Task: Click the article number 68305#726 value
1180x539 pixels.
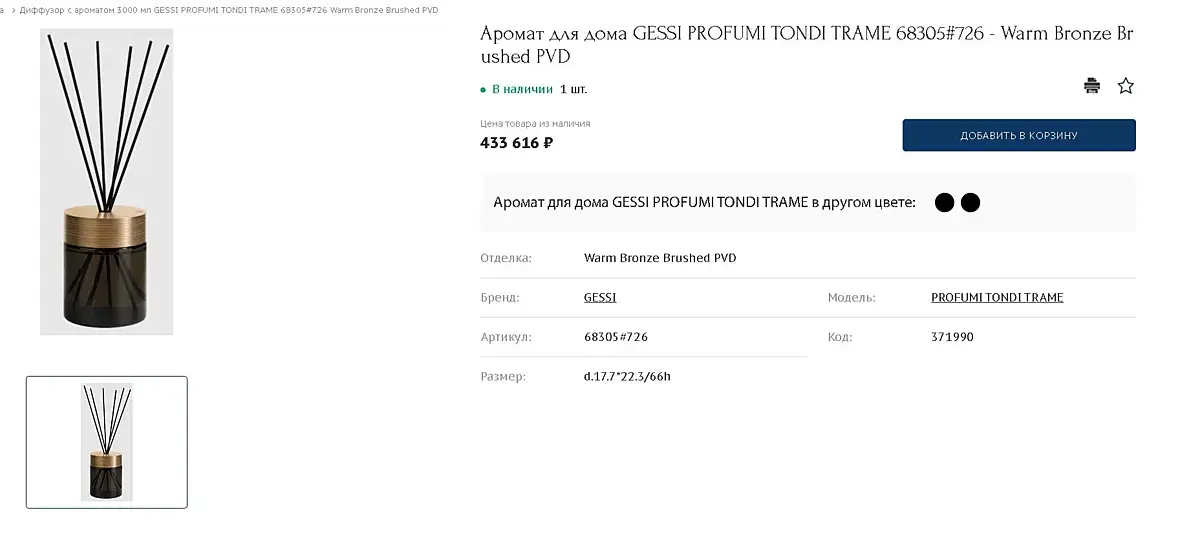Action: (615, 337)
